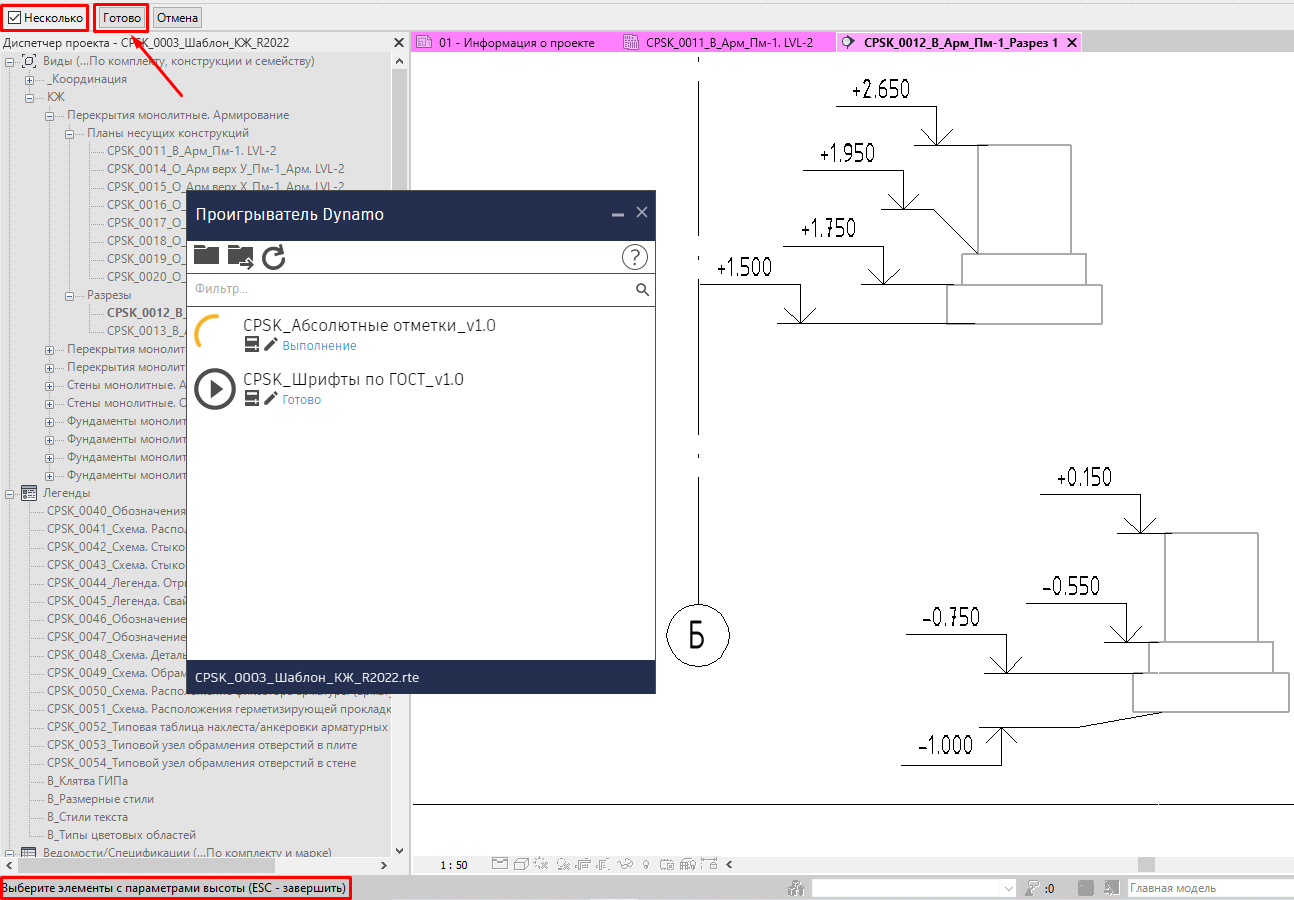Viewport: 1294px width, 900px height.
Task: Click the edit inputs icon for CPSK_Шрифты по ГОСТ
Action: coord(252,399)
